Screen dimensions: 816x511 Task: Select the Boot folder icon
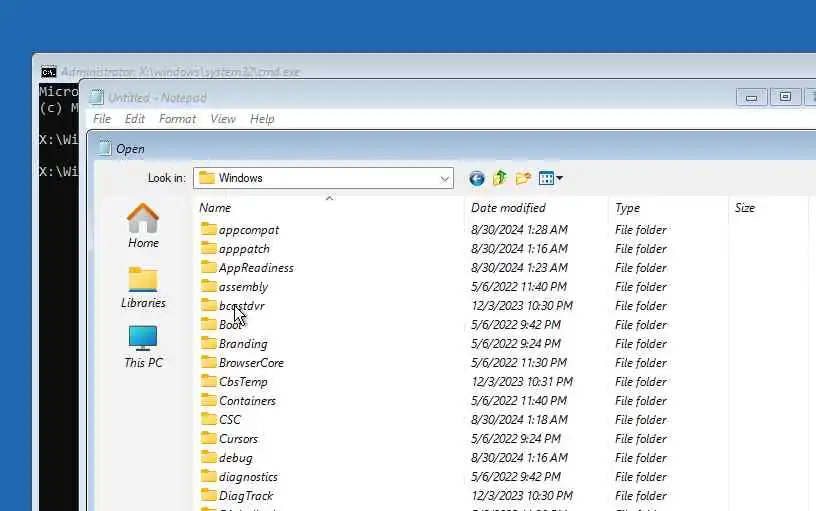click(x=209, y=324)
